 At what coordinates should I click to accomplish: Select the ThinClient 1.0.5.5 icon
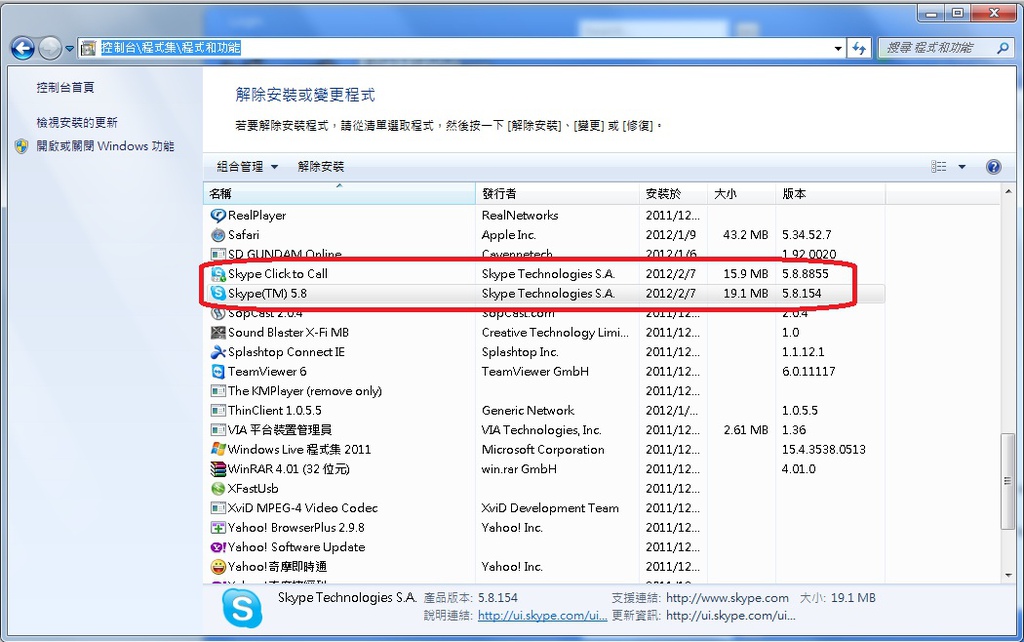coord(217,411)
